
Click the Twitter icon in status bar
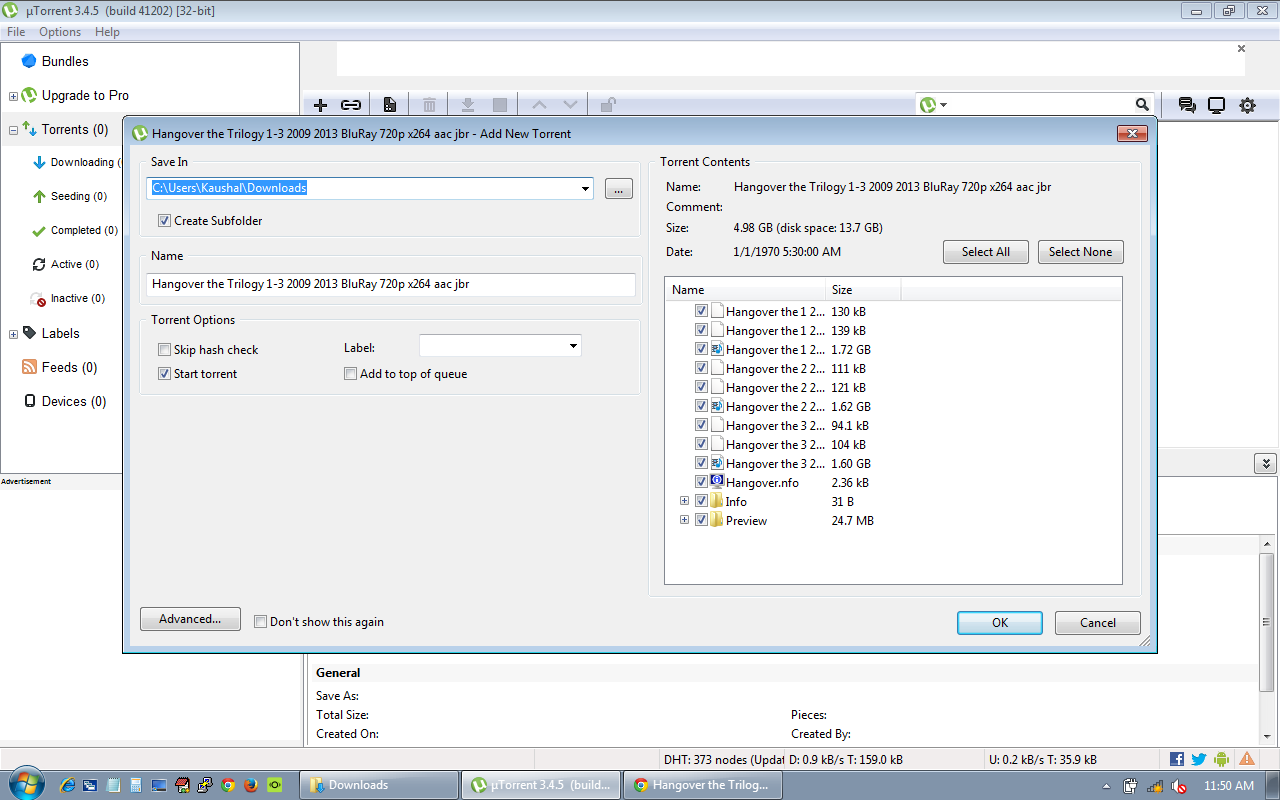(x=1198, y=759)
